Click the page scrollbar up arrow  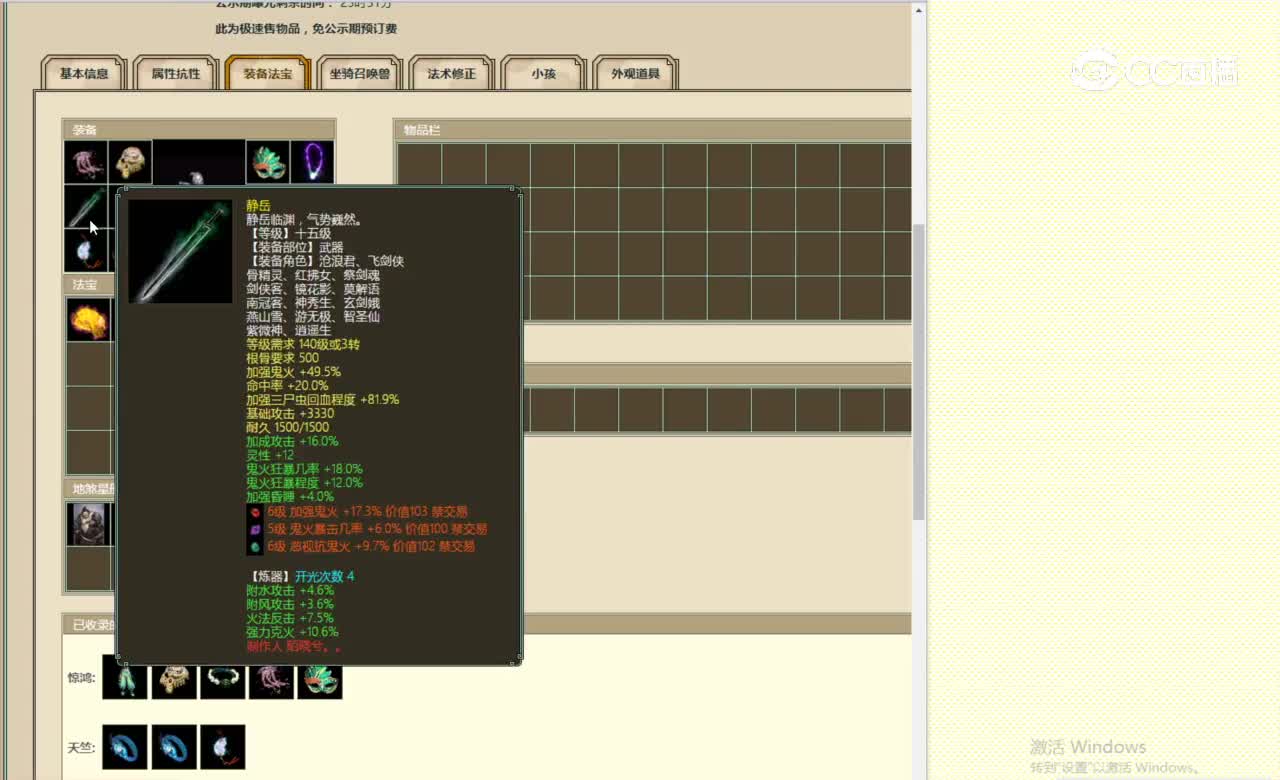[919, 10]
